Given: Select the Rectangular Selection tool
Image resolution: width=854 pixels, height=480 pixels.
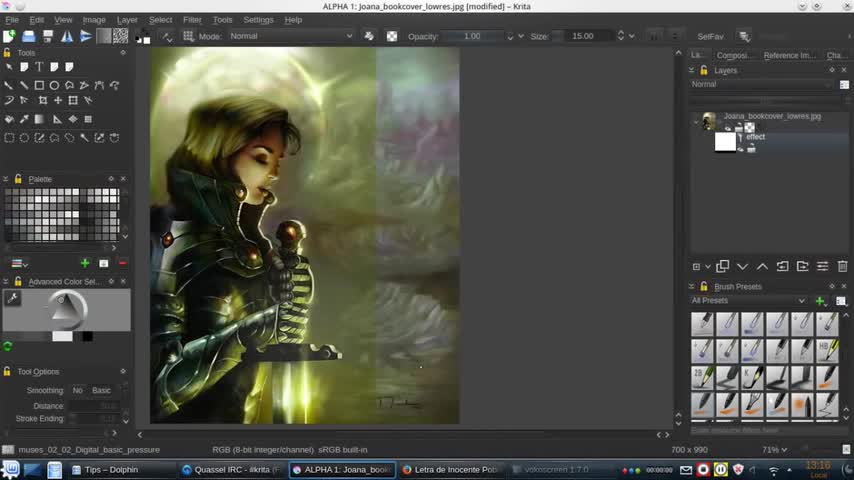Looking at the screenshot, I should [x=9, y=138].
